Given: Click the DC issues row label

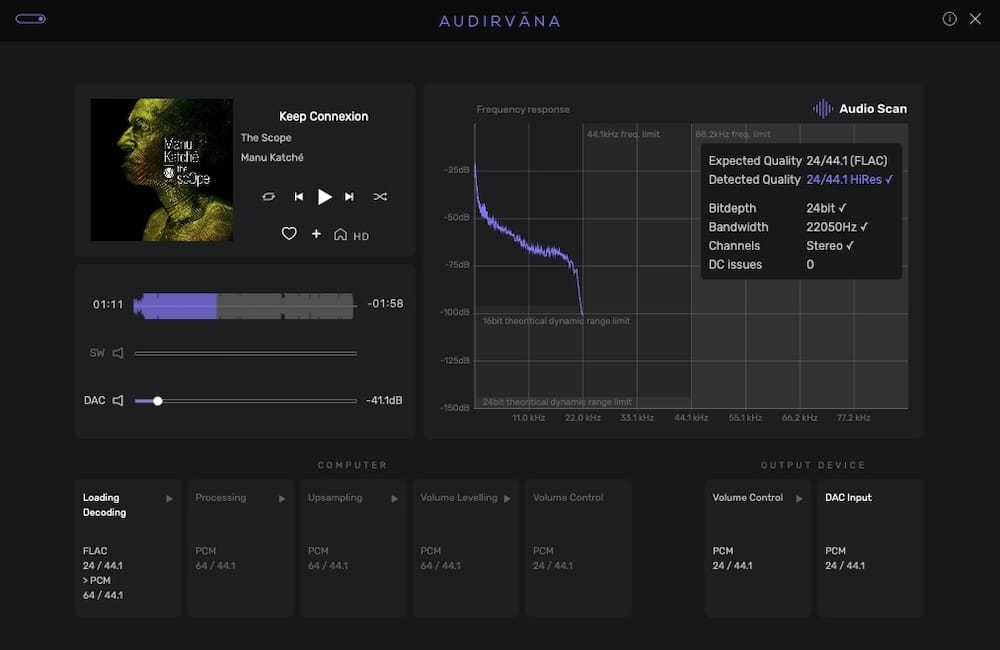Looking at the screenshot, I should 735,264.
